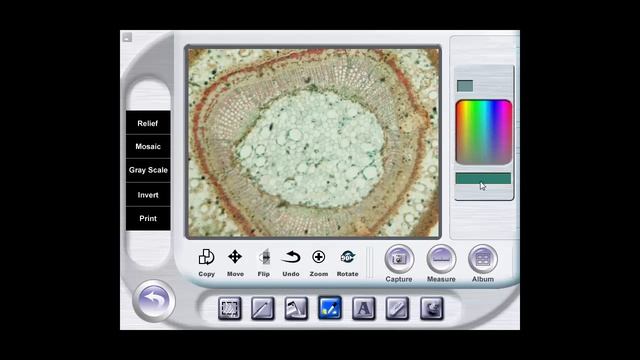
Task: Apply the Relief effect
Action: coord(148,123)
